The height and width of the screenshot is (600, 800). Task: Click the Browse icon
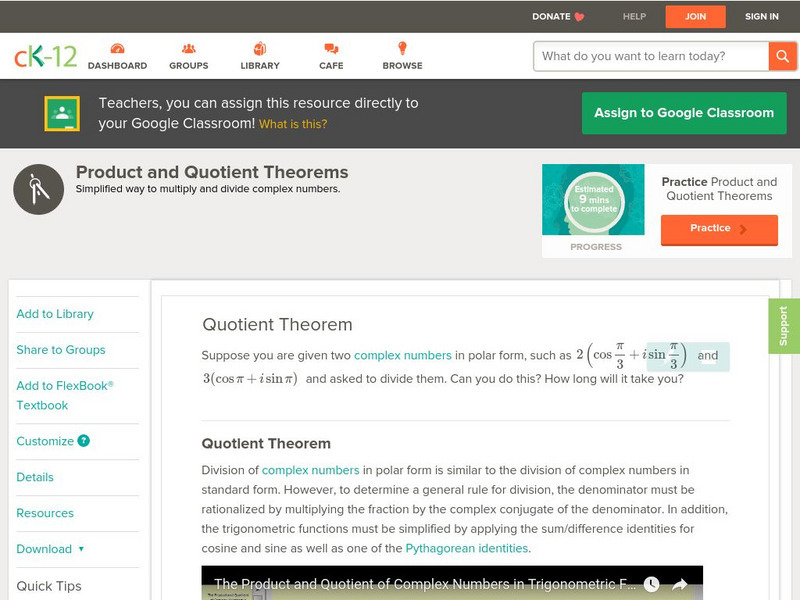(401, 47)
